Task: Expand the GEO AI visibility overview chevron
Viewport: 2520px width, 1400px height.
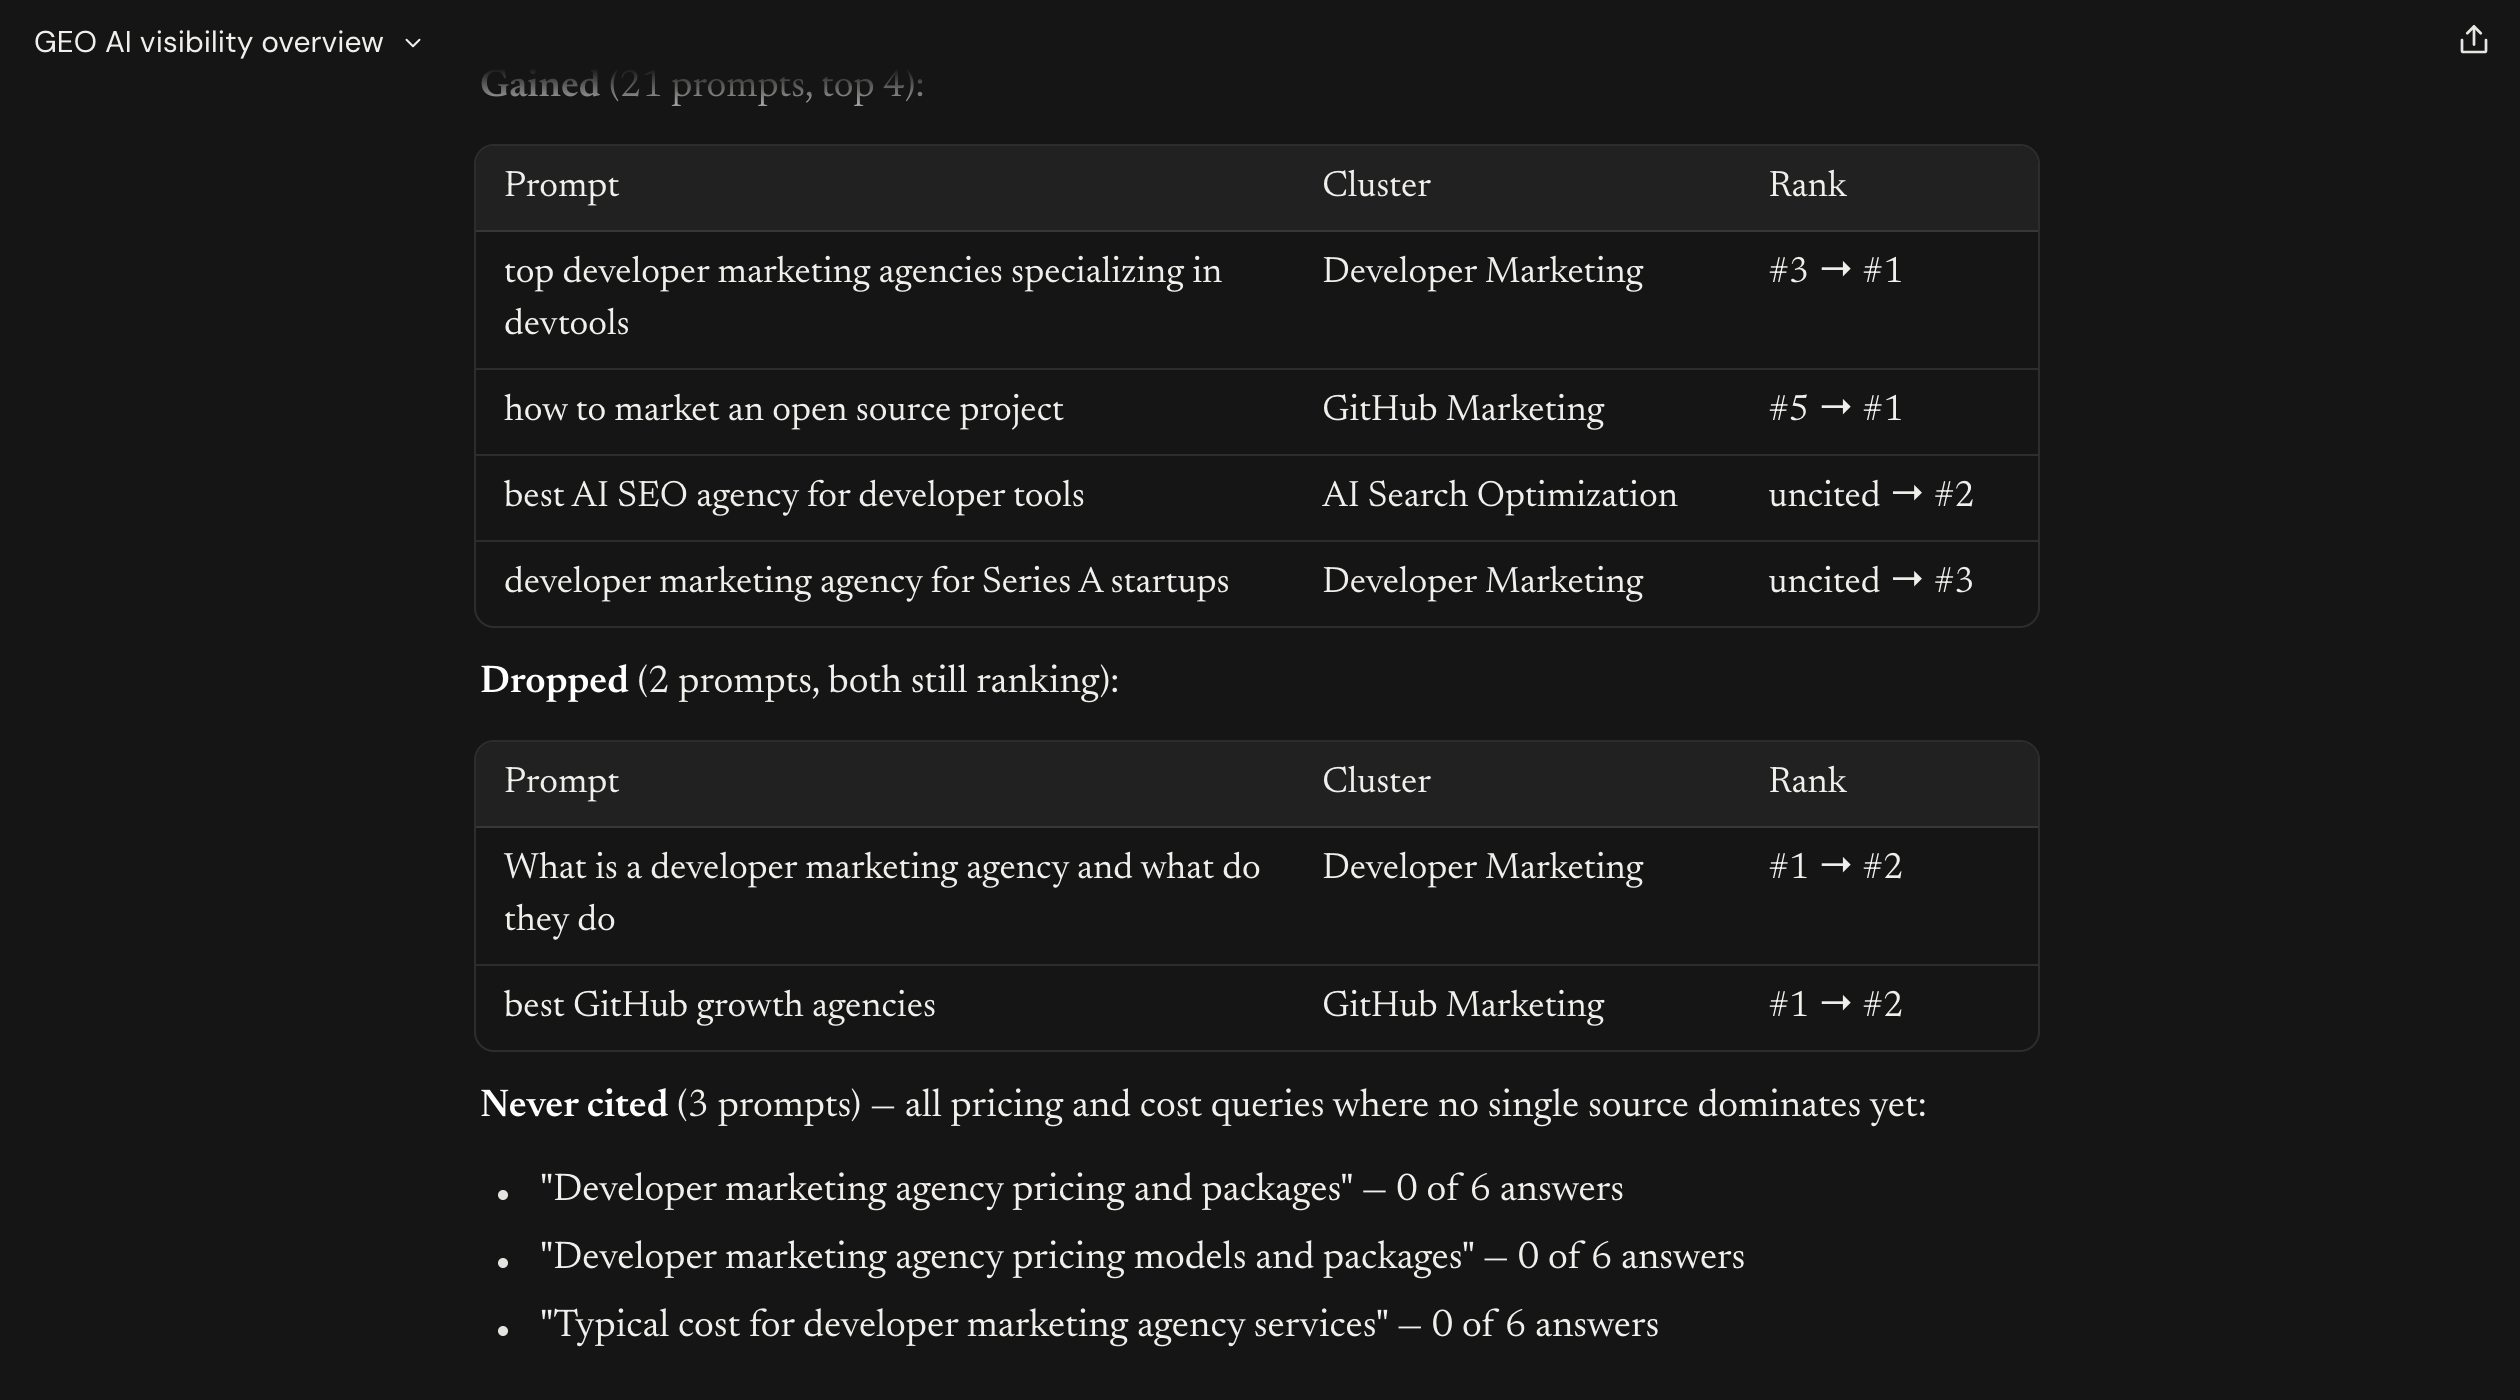Action: (413, 43)
